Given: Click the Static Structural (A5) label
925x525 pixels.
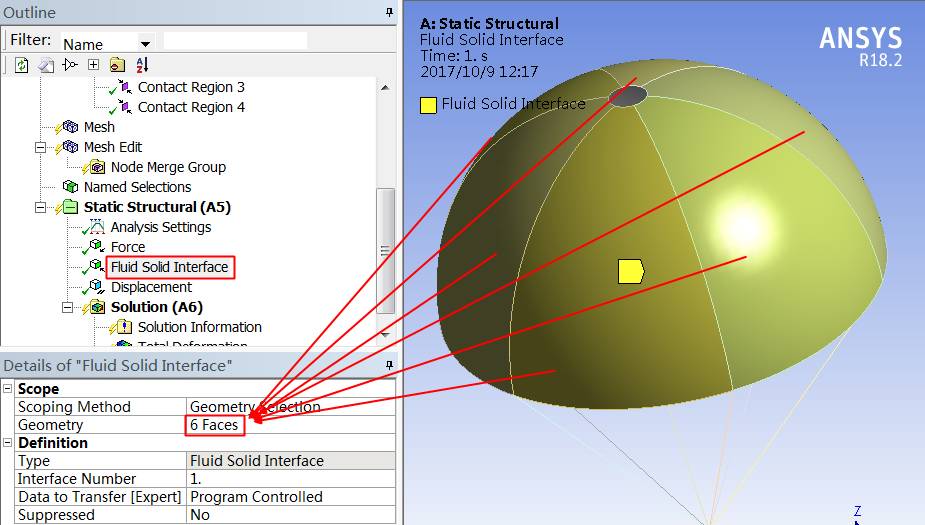Looking at the screenshot, I should tap(157, 207).
